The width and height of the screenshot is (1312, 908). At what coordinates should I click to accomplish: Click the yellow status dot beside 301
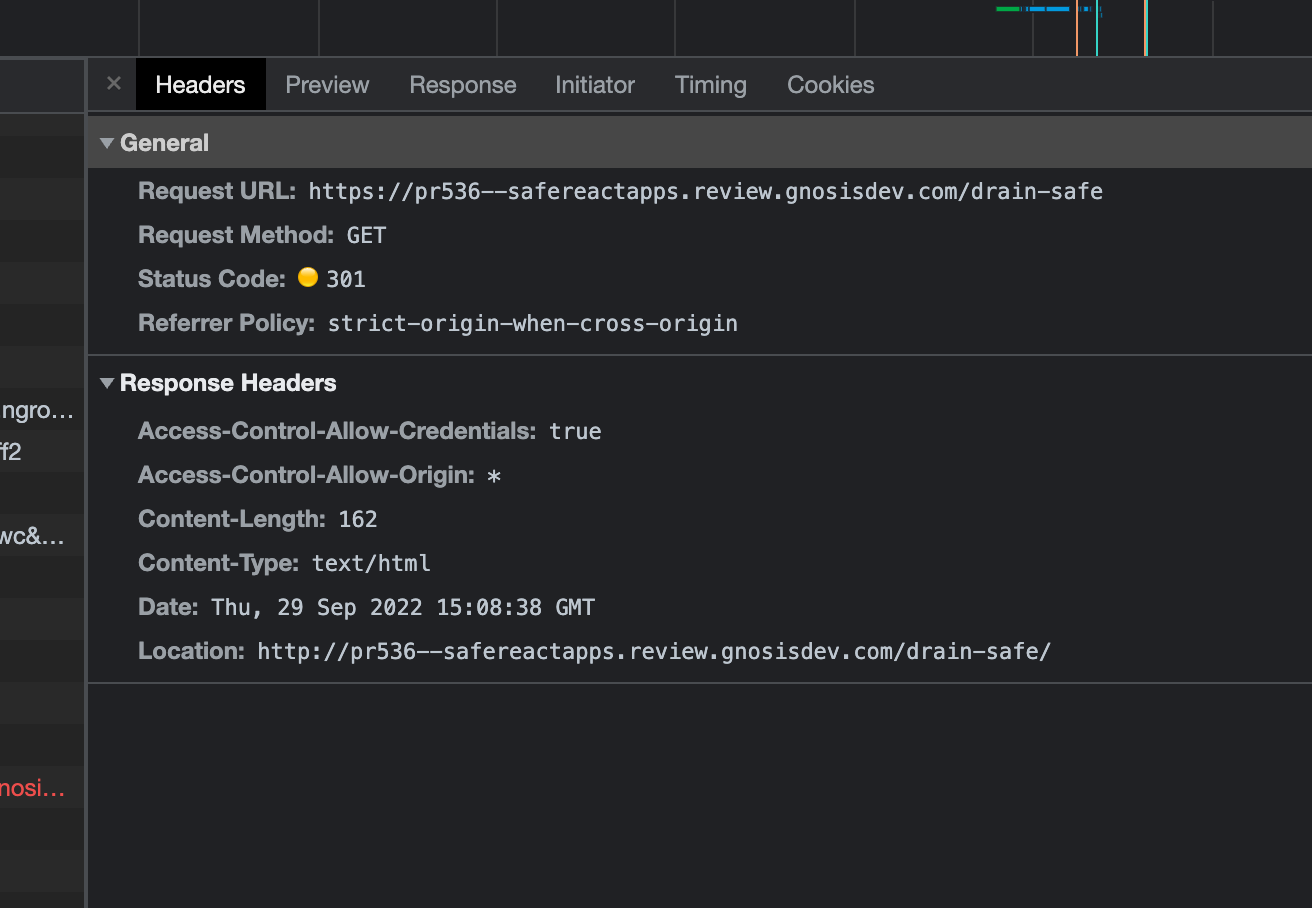click(308, 277)
